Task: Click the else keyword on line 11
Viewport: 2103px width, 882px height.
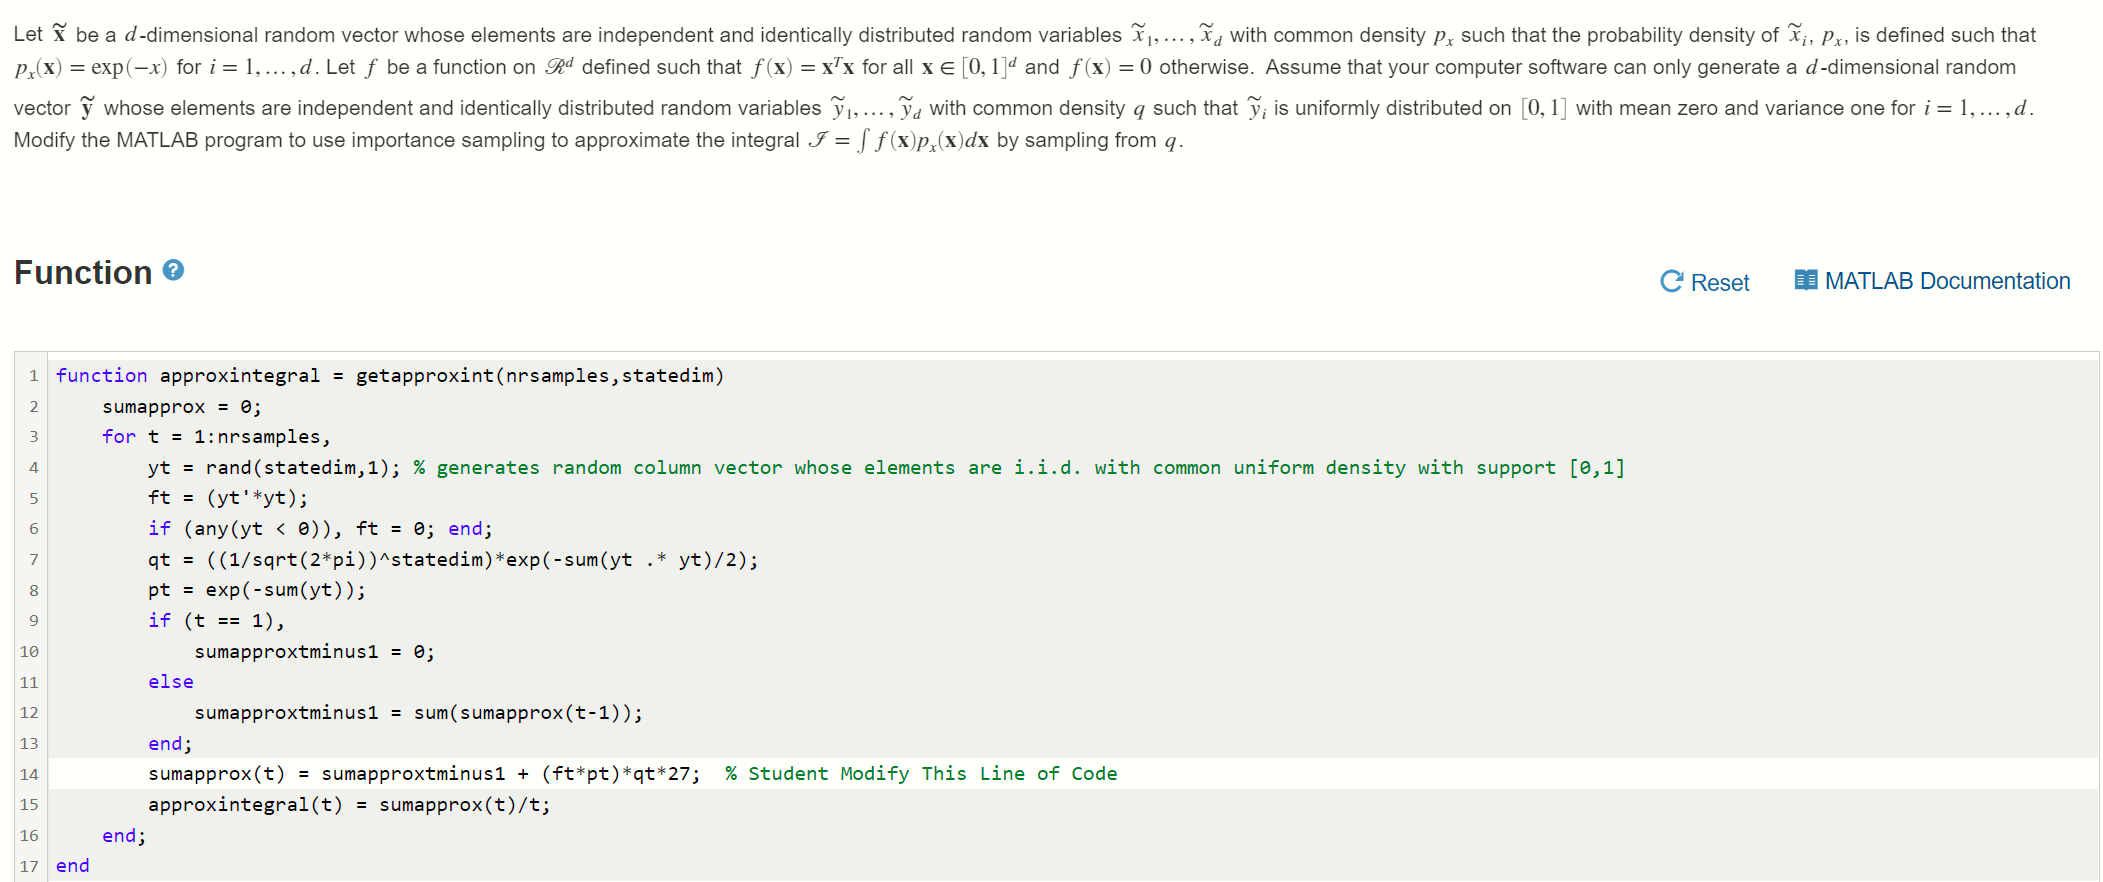Action: 170,681
